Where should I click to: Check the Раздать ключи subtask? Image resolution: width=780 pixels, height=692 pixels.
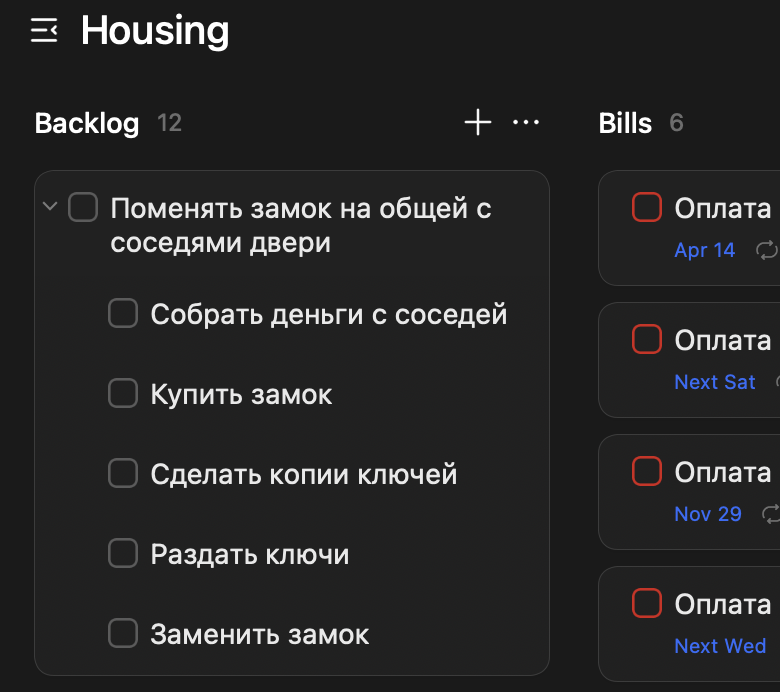[122, 553]
